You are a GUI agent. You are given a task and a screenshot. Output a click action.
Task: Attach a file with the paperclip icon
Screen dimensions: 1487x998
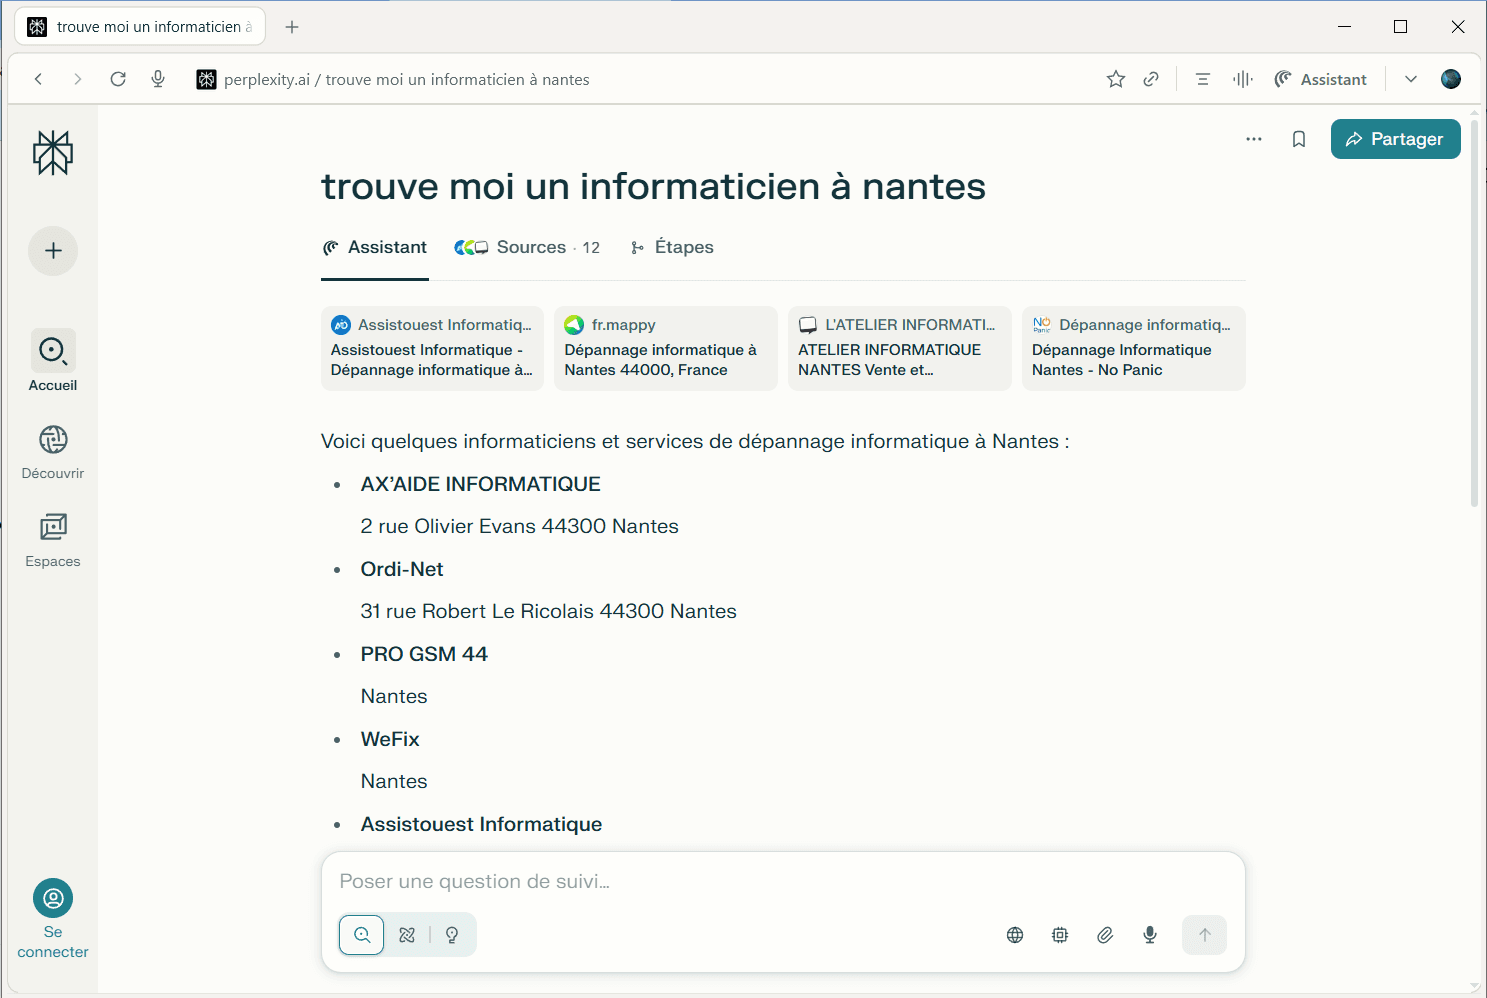coord(1105,935)
